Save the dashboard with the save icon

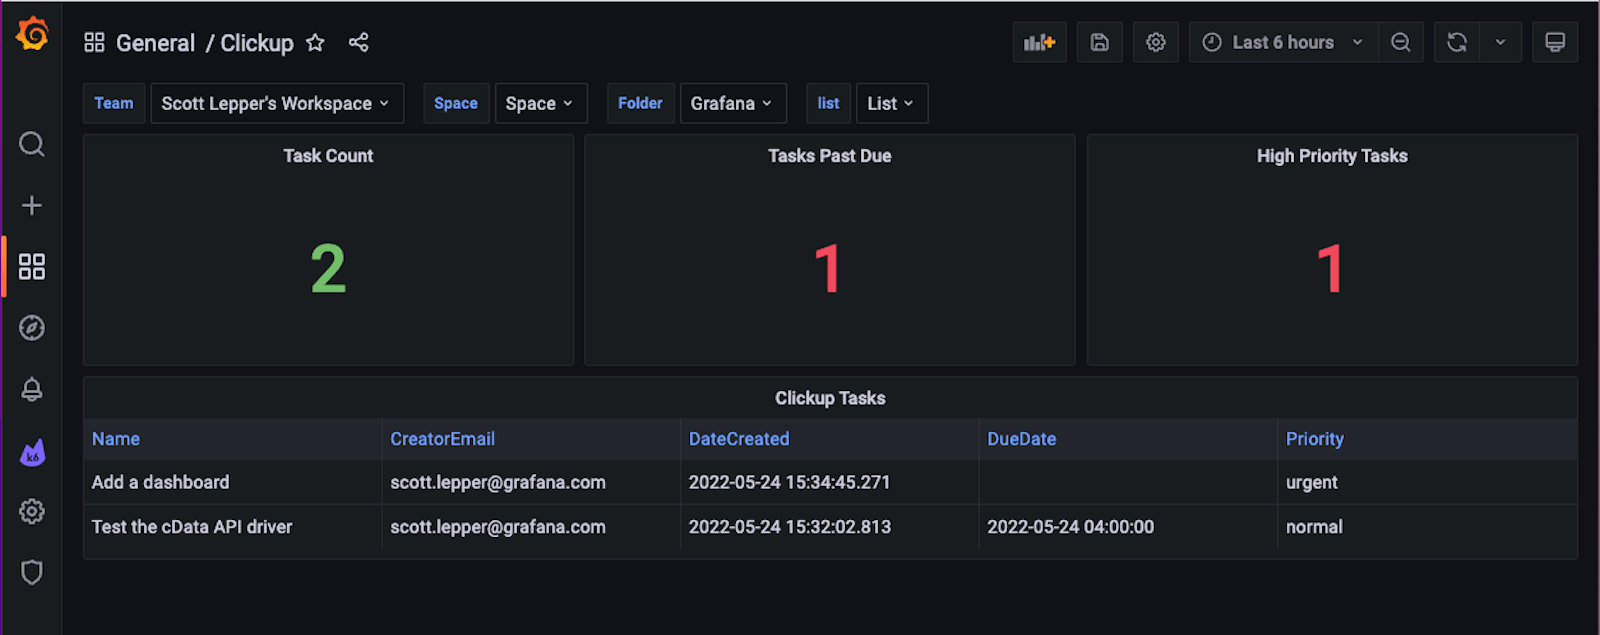click(x=1099, y=42)
